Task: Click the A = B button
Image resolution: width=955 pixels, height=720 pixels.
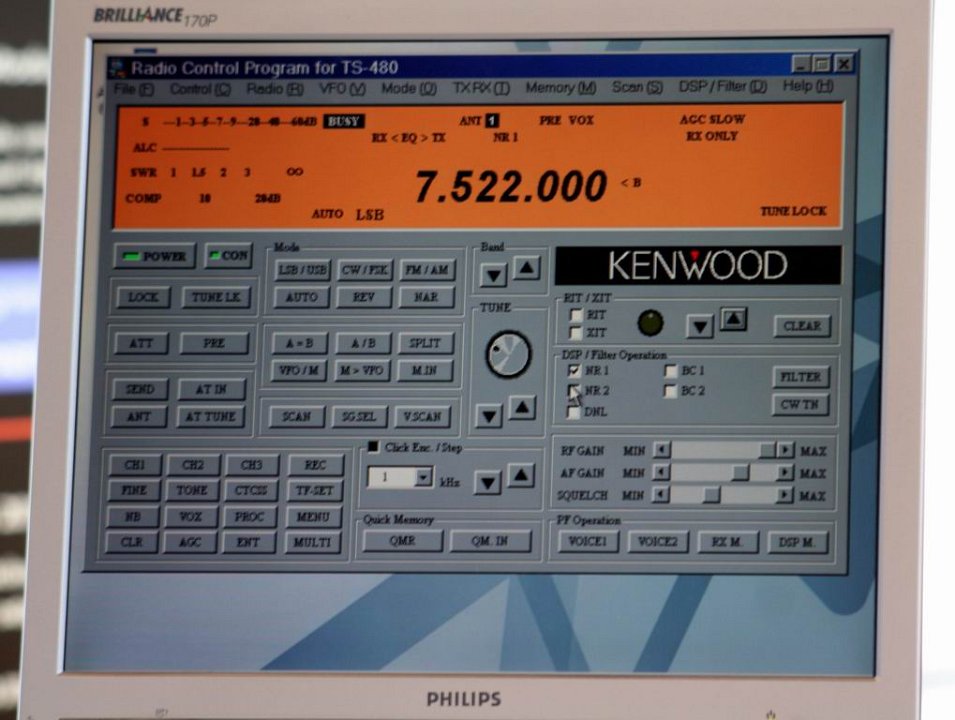Action: coord(300,344)
